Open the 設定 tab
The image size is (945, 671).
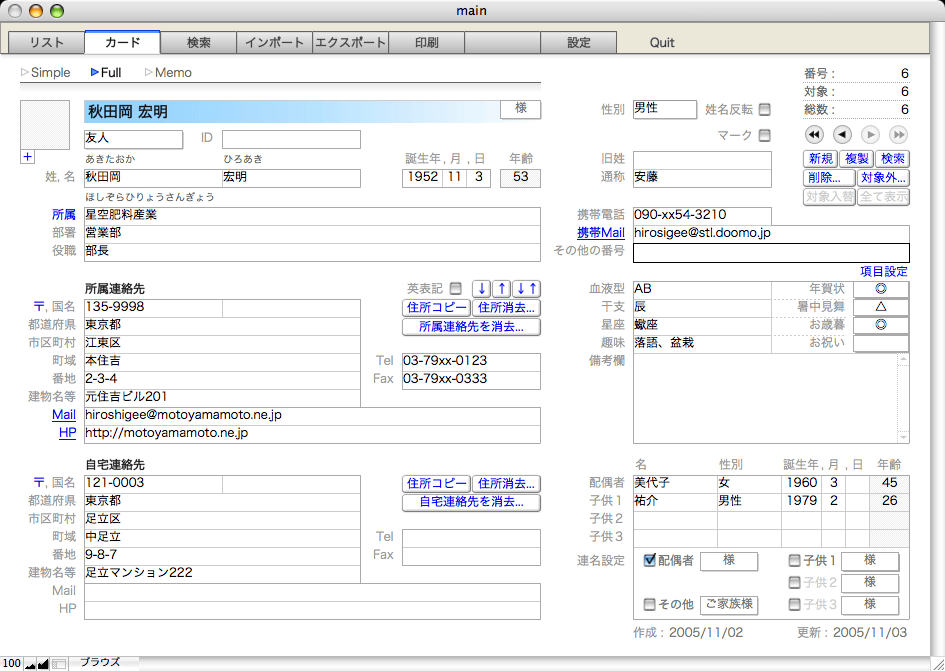coord(579,43)
